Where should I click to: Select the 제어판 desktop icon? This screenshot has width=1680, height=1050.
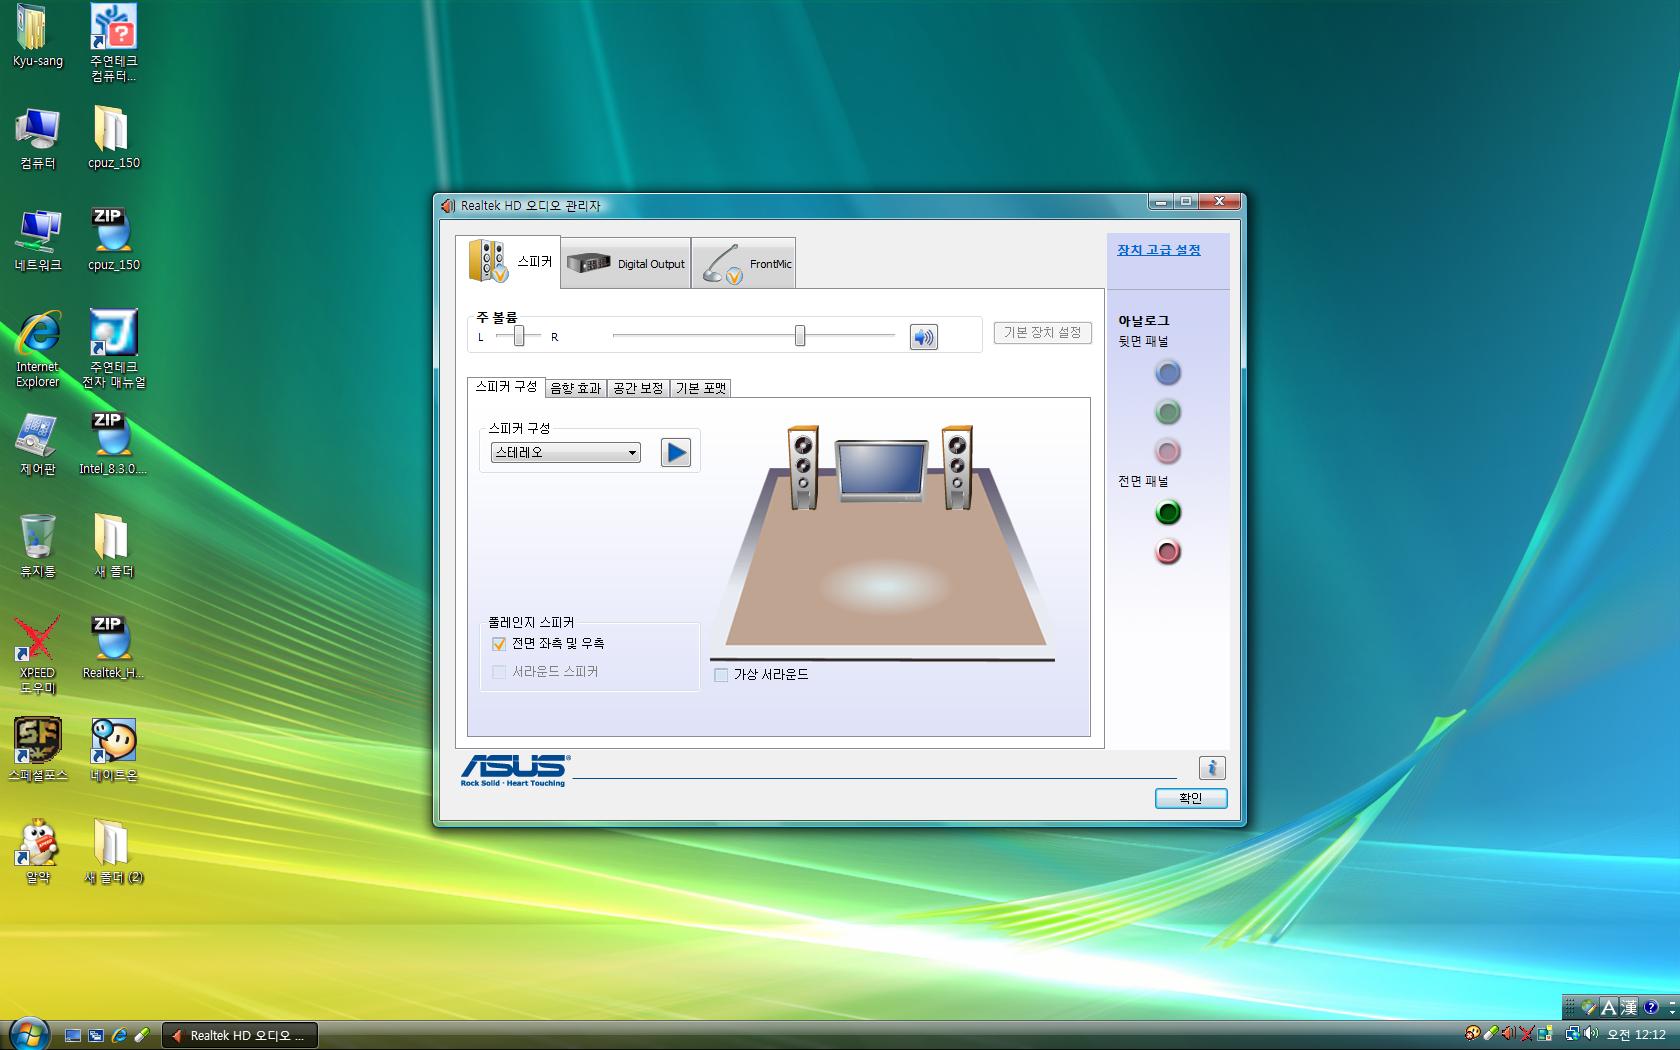pyautogui.click(x=37, y=444)
